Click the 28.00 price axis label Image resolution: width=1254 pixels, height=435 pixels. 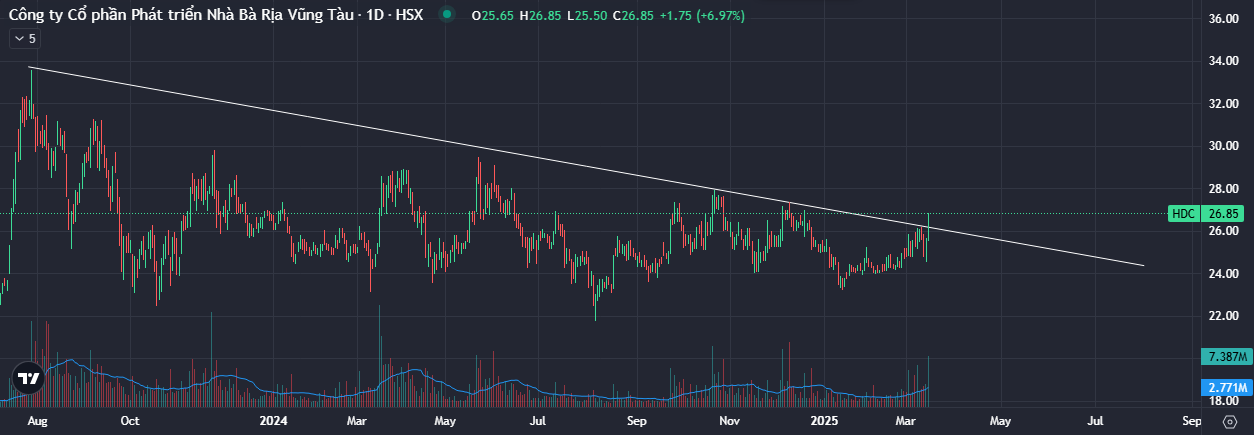[1224, 189]
